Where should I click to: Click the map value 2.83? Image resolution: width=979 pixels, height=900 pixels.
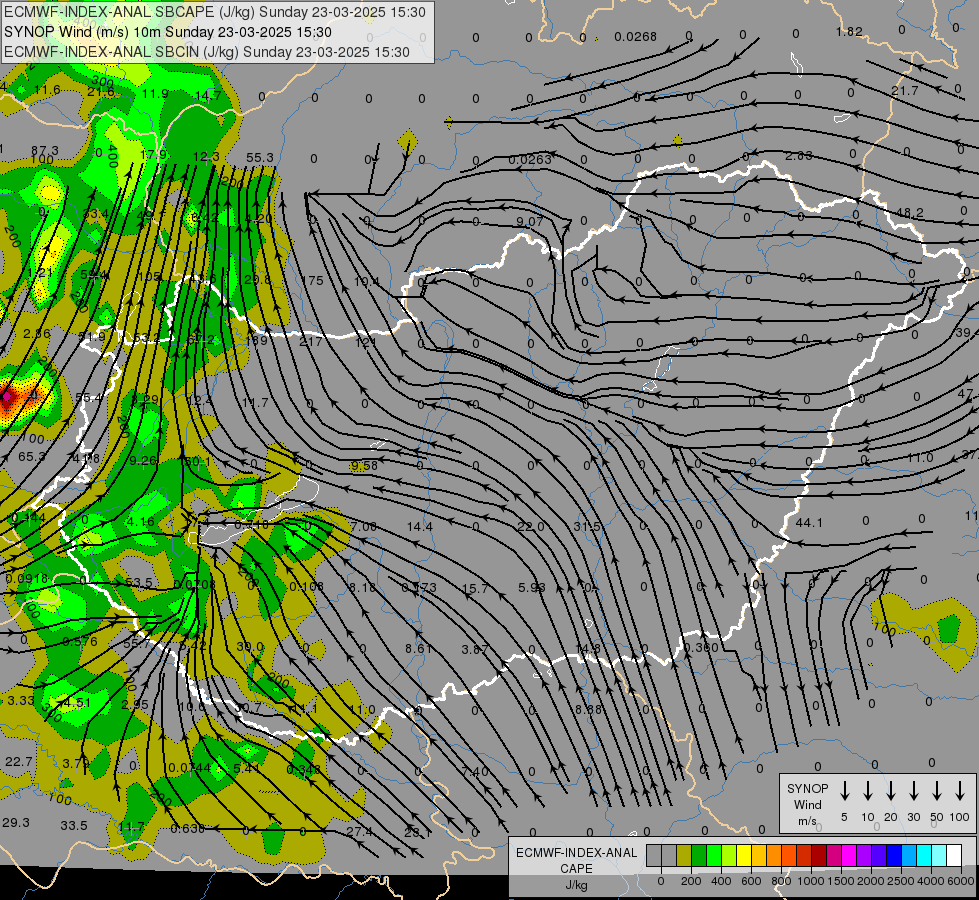click(799, 156)
